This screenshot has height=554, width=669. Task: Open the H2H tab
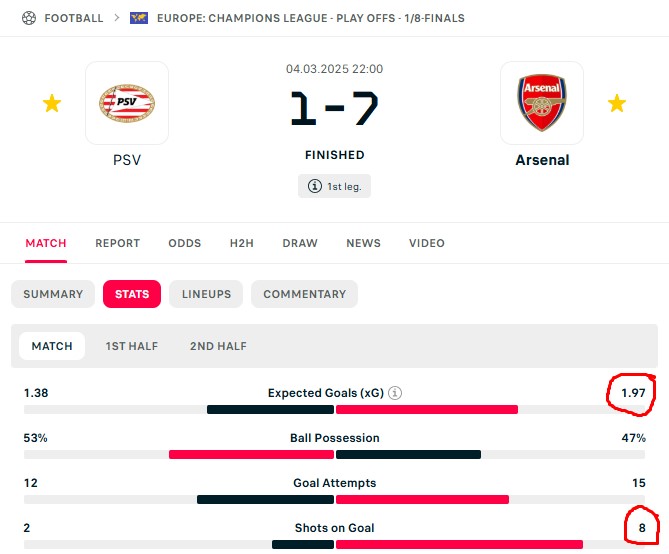point(242,243)
